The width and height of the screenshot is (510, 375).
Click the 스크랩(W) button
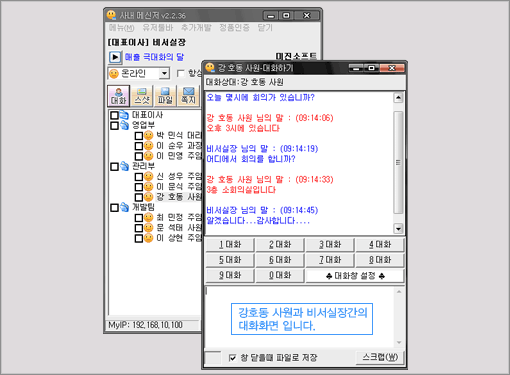(380, 357)
